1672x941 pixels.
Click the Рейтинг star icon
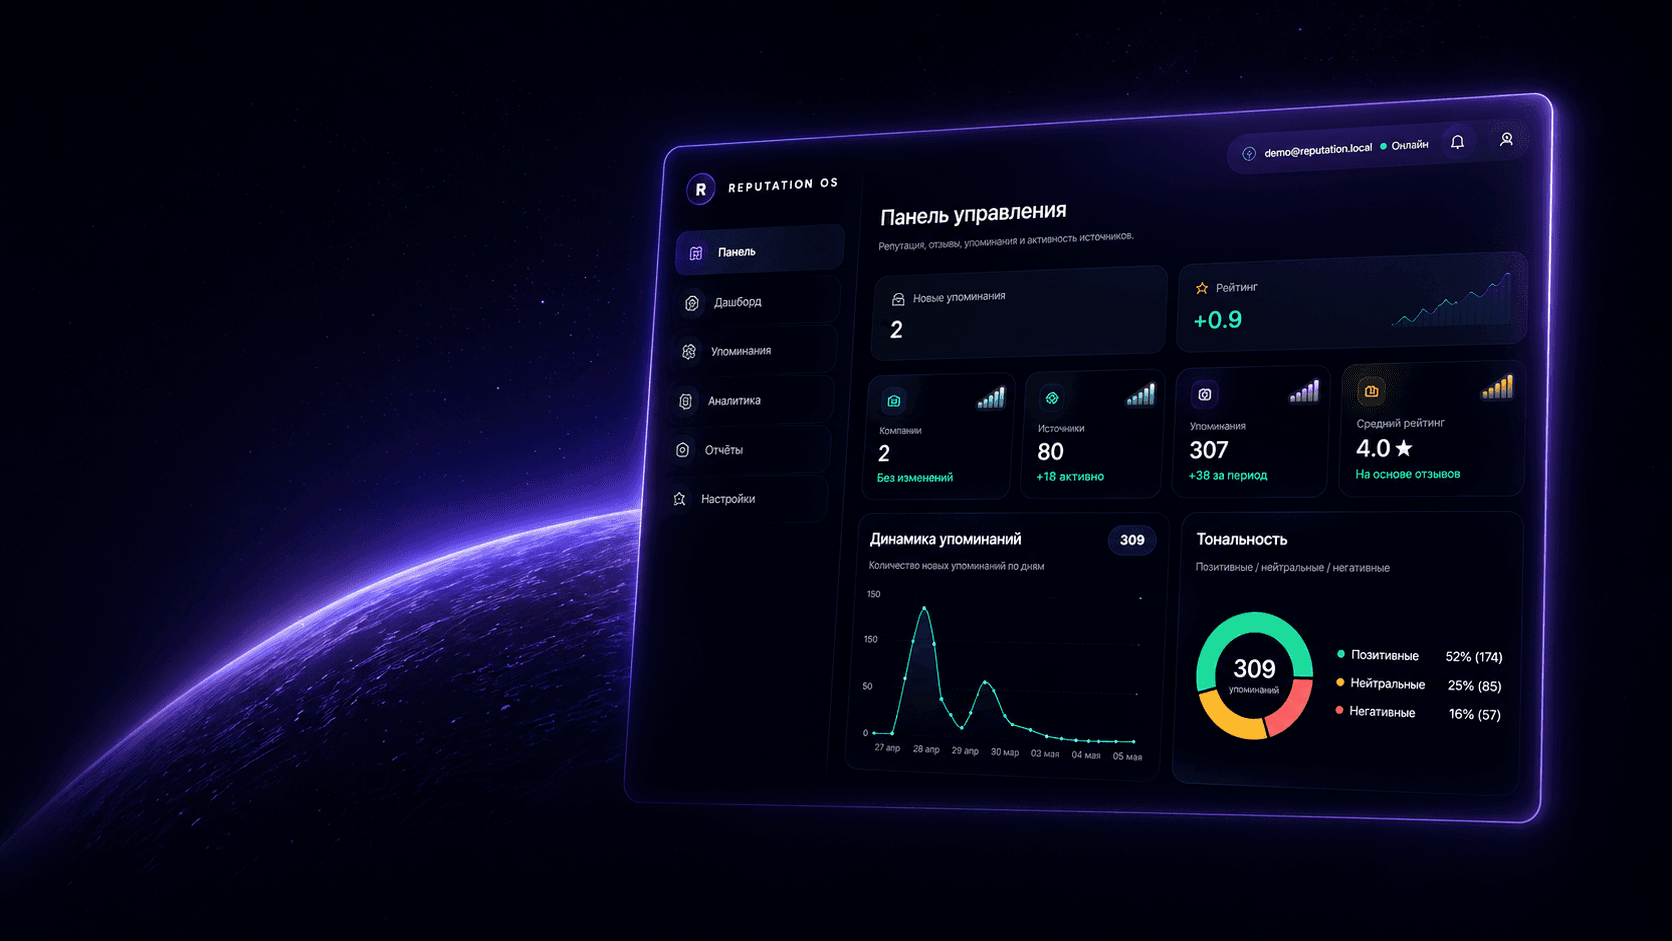[1202, 288]
